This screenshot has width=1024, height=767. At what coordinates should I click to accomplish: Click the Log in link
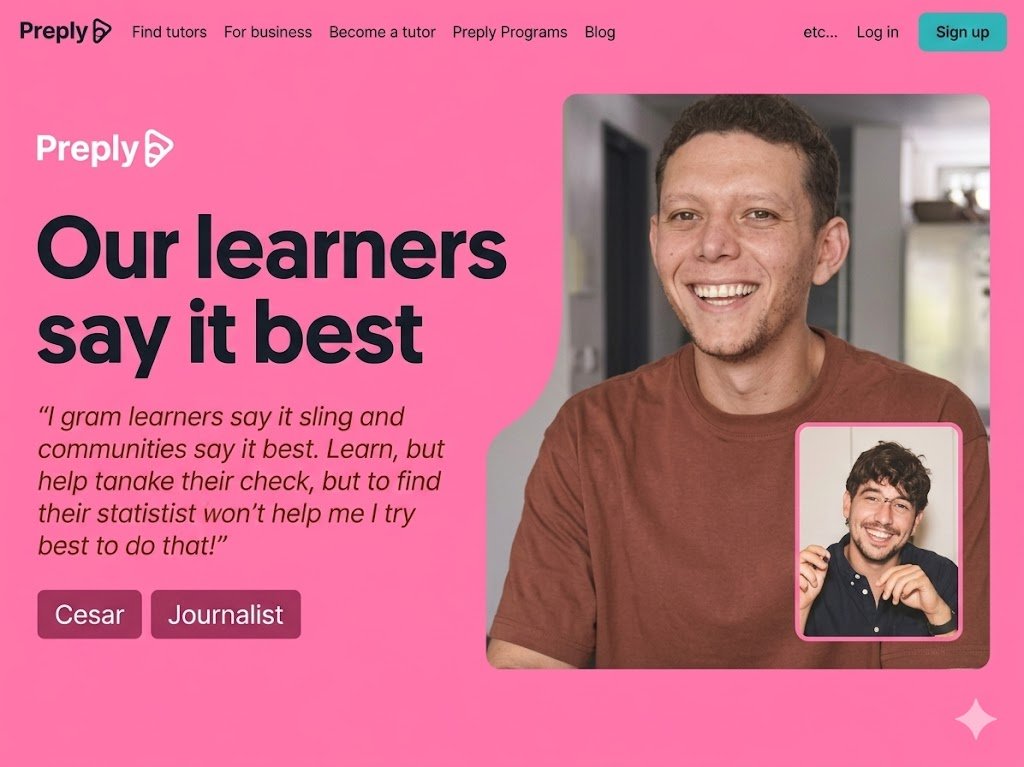(x=877, y=32)
